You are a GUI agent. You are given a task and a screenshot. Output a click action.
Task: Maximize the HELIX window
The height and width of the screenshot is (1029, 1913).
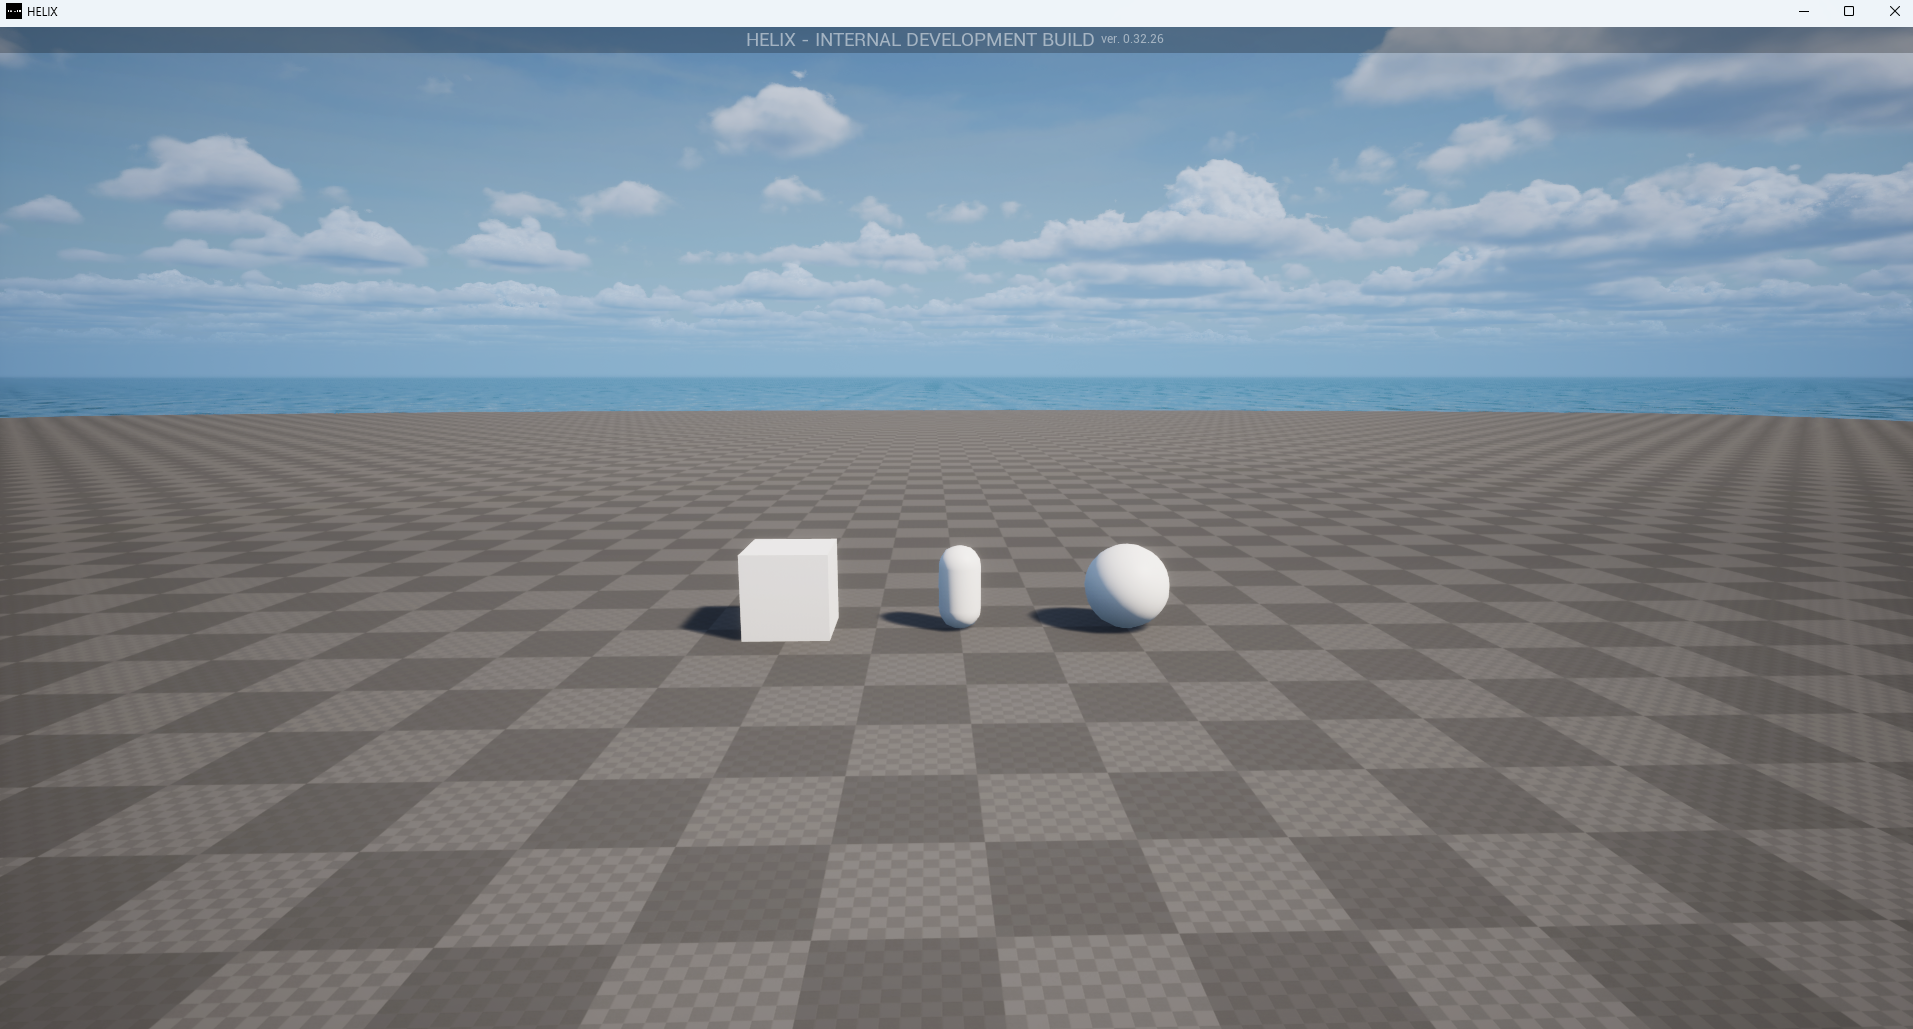pyautogui.click(x=1848, y=11)
